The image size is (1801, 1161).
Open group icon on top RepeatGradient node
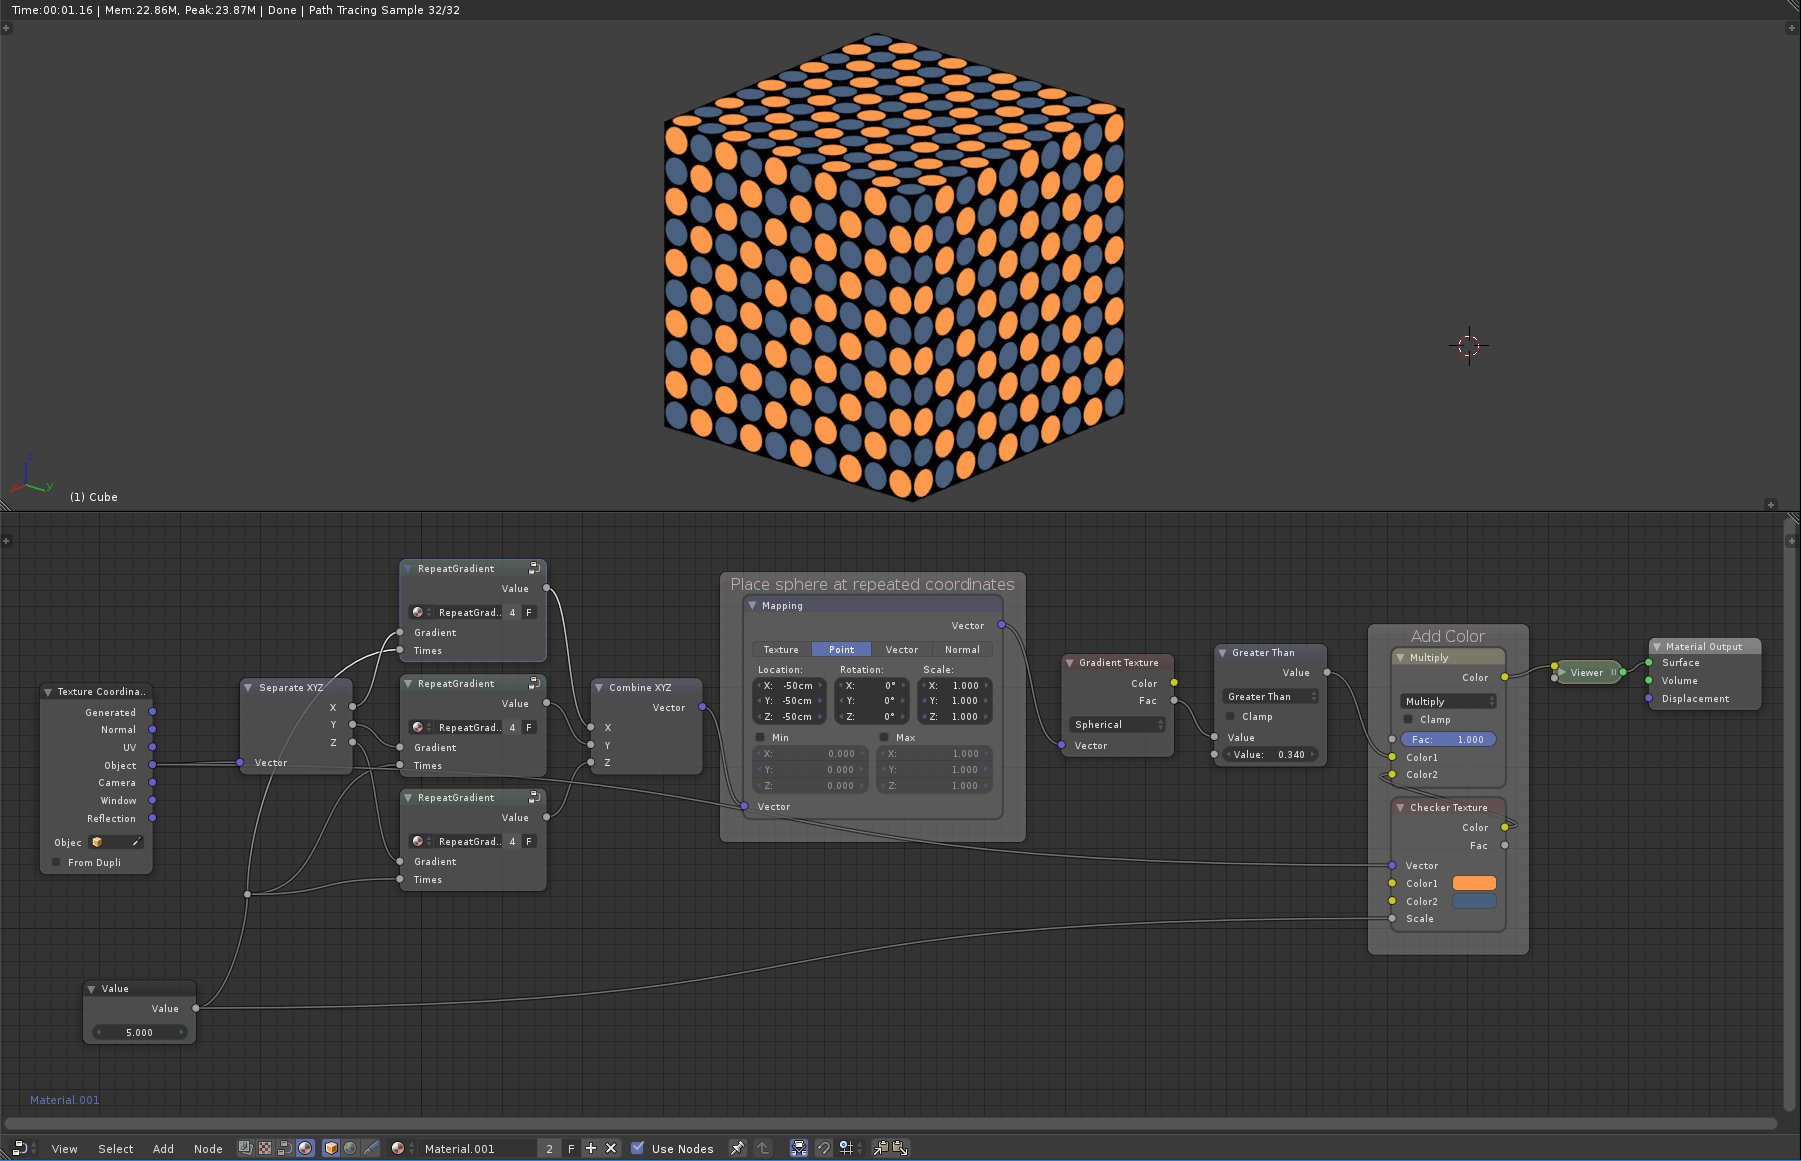(x=535, y=568)
